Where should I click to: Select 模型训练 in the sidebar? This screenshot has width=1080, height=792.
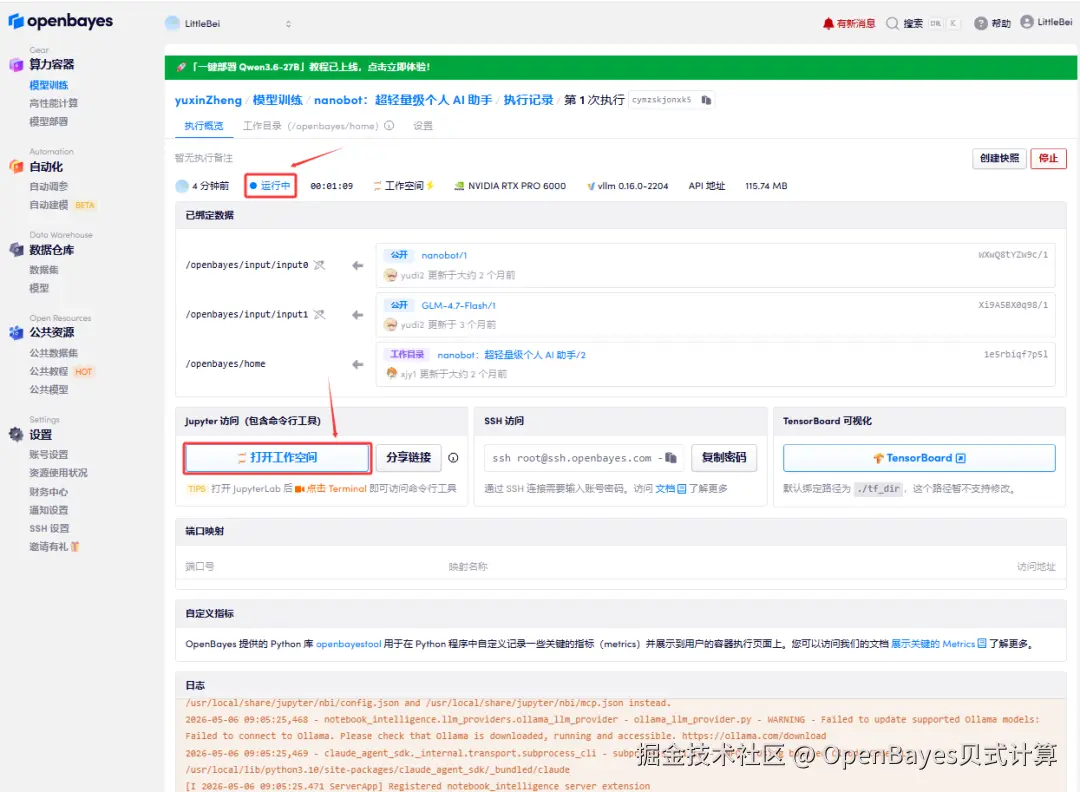pyautogui.click(x=49, y=85)
